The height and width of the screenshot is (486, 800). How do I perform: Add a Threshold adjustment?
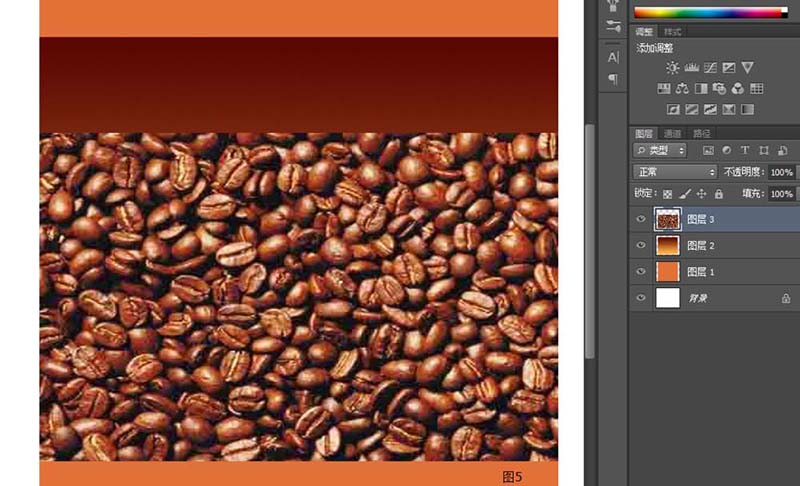point(710,109)
